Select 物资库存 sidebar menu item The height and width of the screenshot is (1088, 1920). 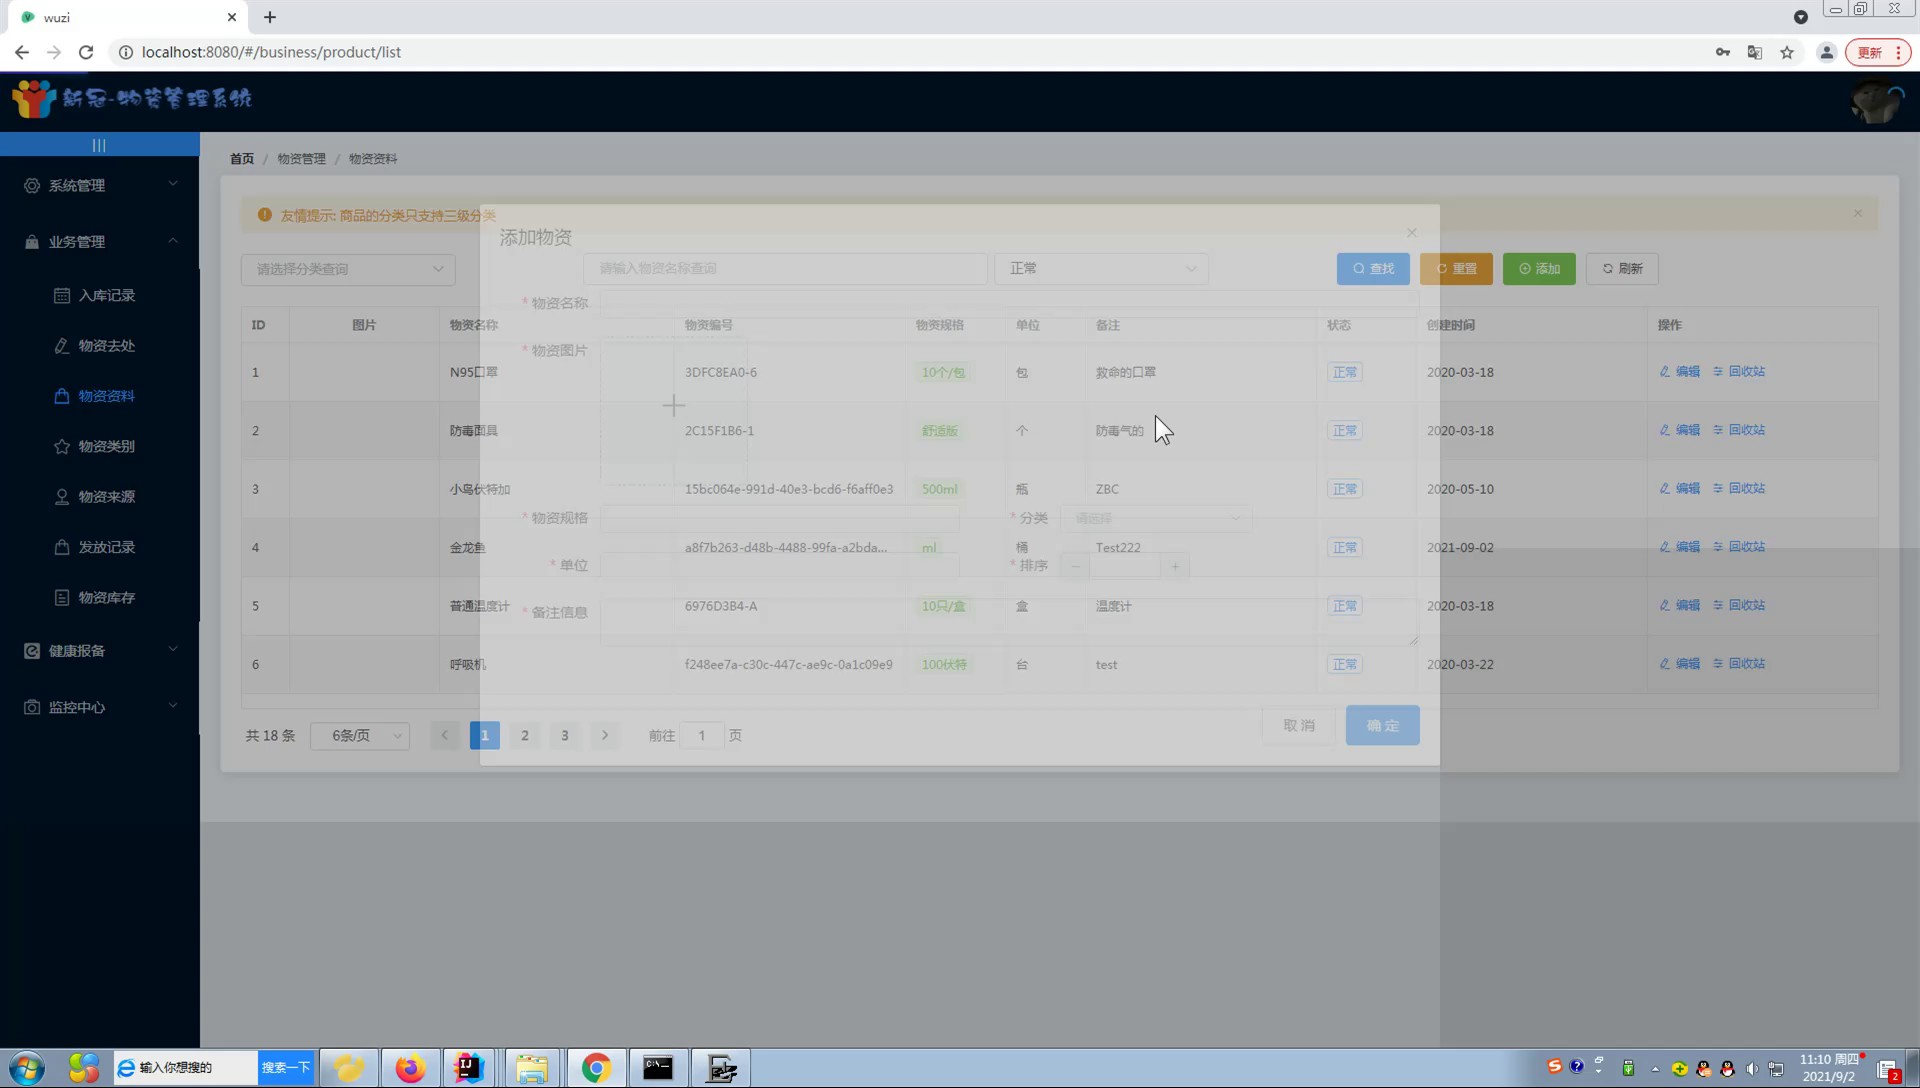click(x=106, y=597)
